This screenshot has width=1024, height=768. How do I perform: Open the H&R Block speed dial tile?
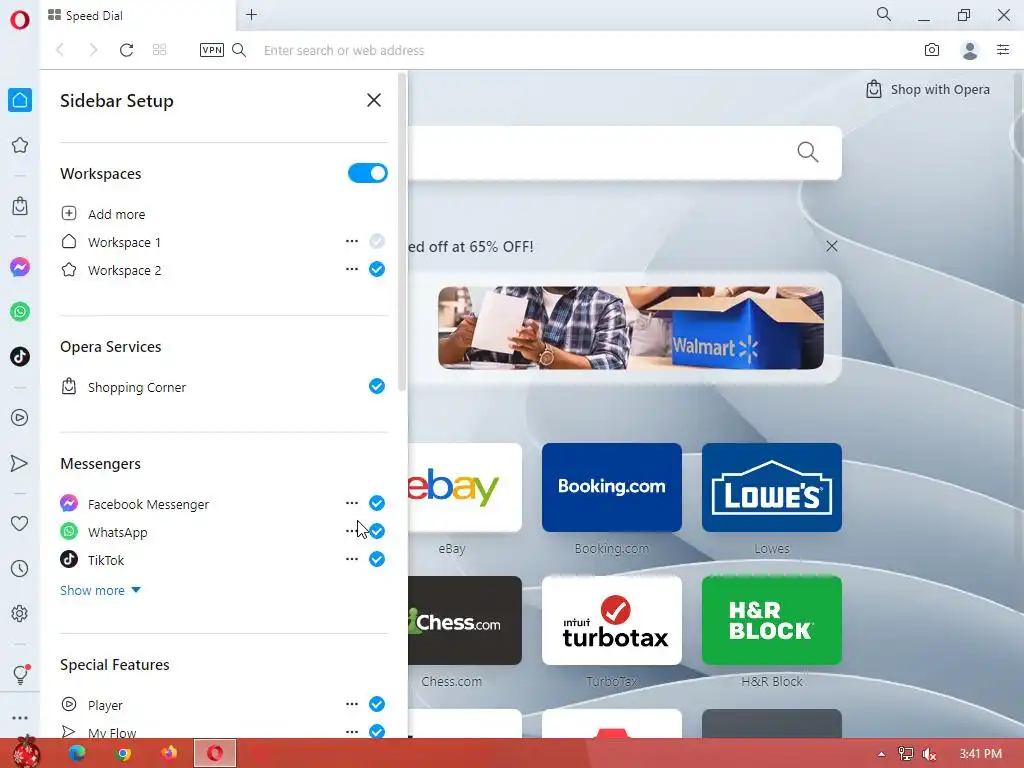click(x=772, y=620)
